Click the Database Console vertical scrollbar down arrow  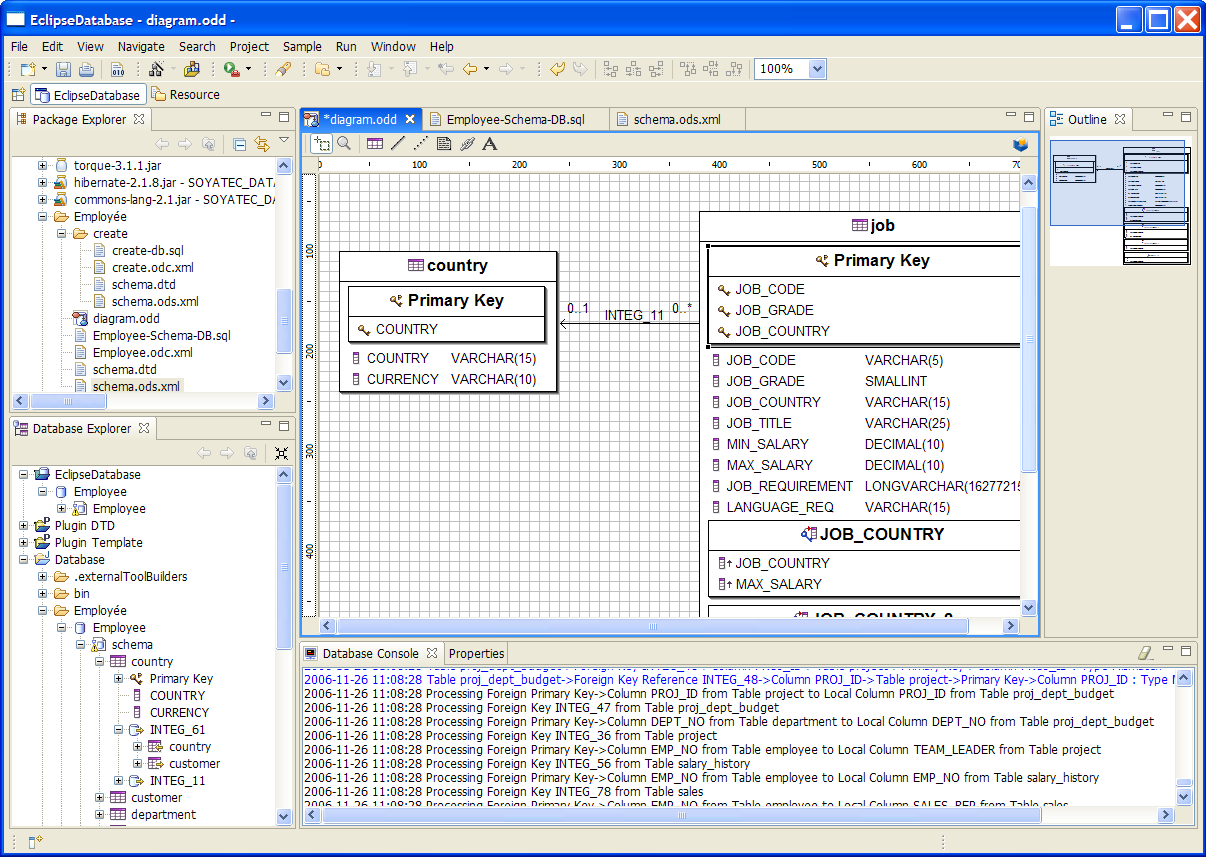(1184, 797)
